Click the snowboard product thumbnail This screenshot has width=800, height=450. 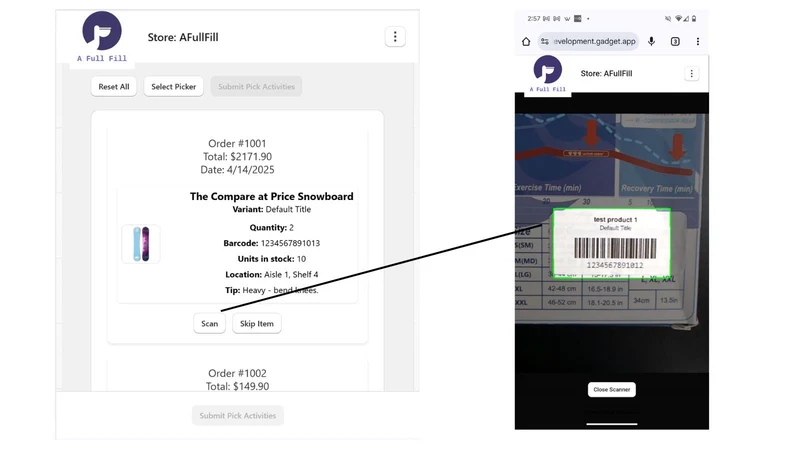[x=141, y=244]
